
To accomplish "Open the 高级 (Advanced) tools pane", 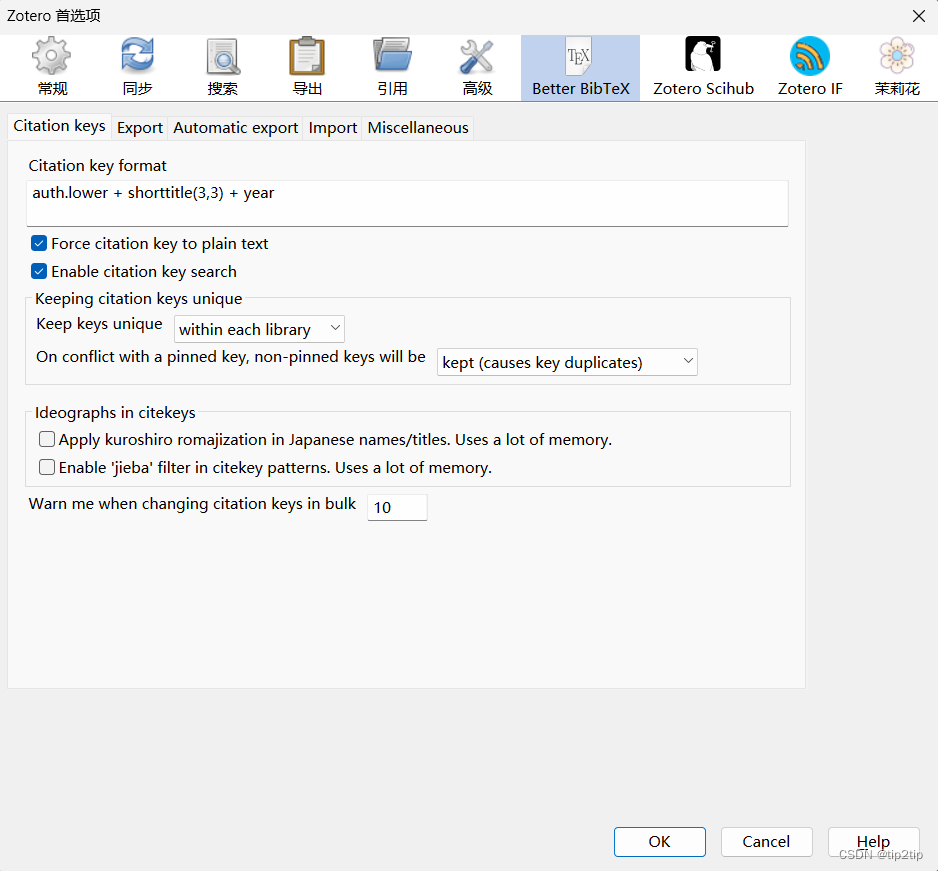I will pyautogui.click(x=477, y=68).
